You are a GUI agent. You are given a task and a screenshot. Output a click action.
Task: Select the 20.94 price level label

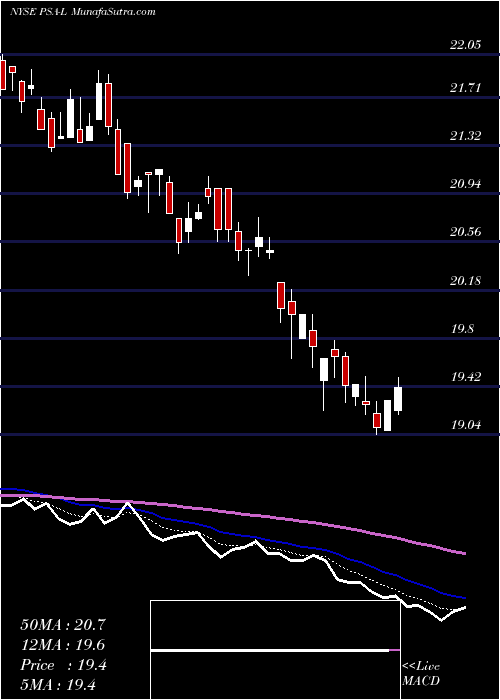466,183
